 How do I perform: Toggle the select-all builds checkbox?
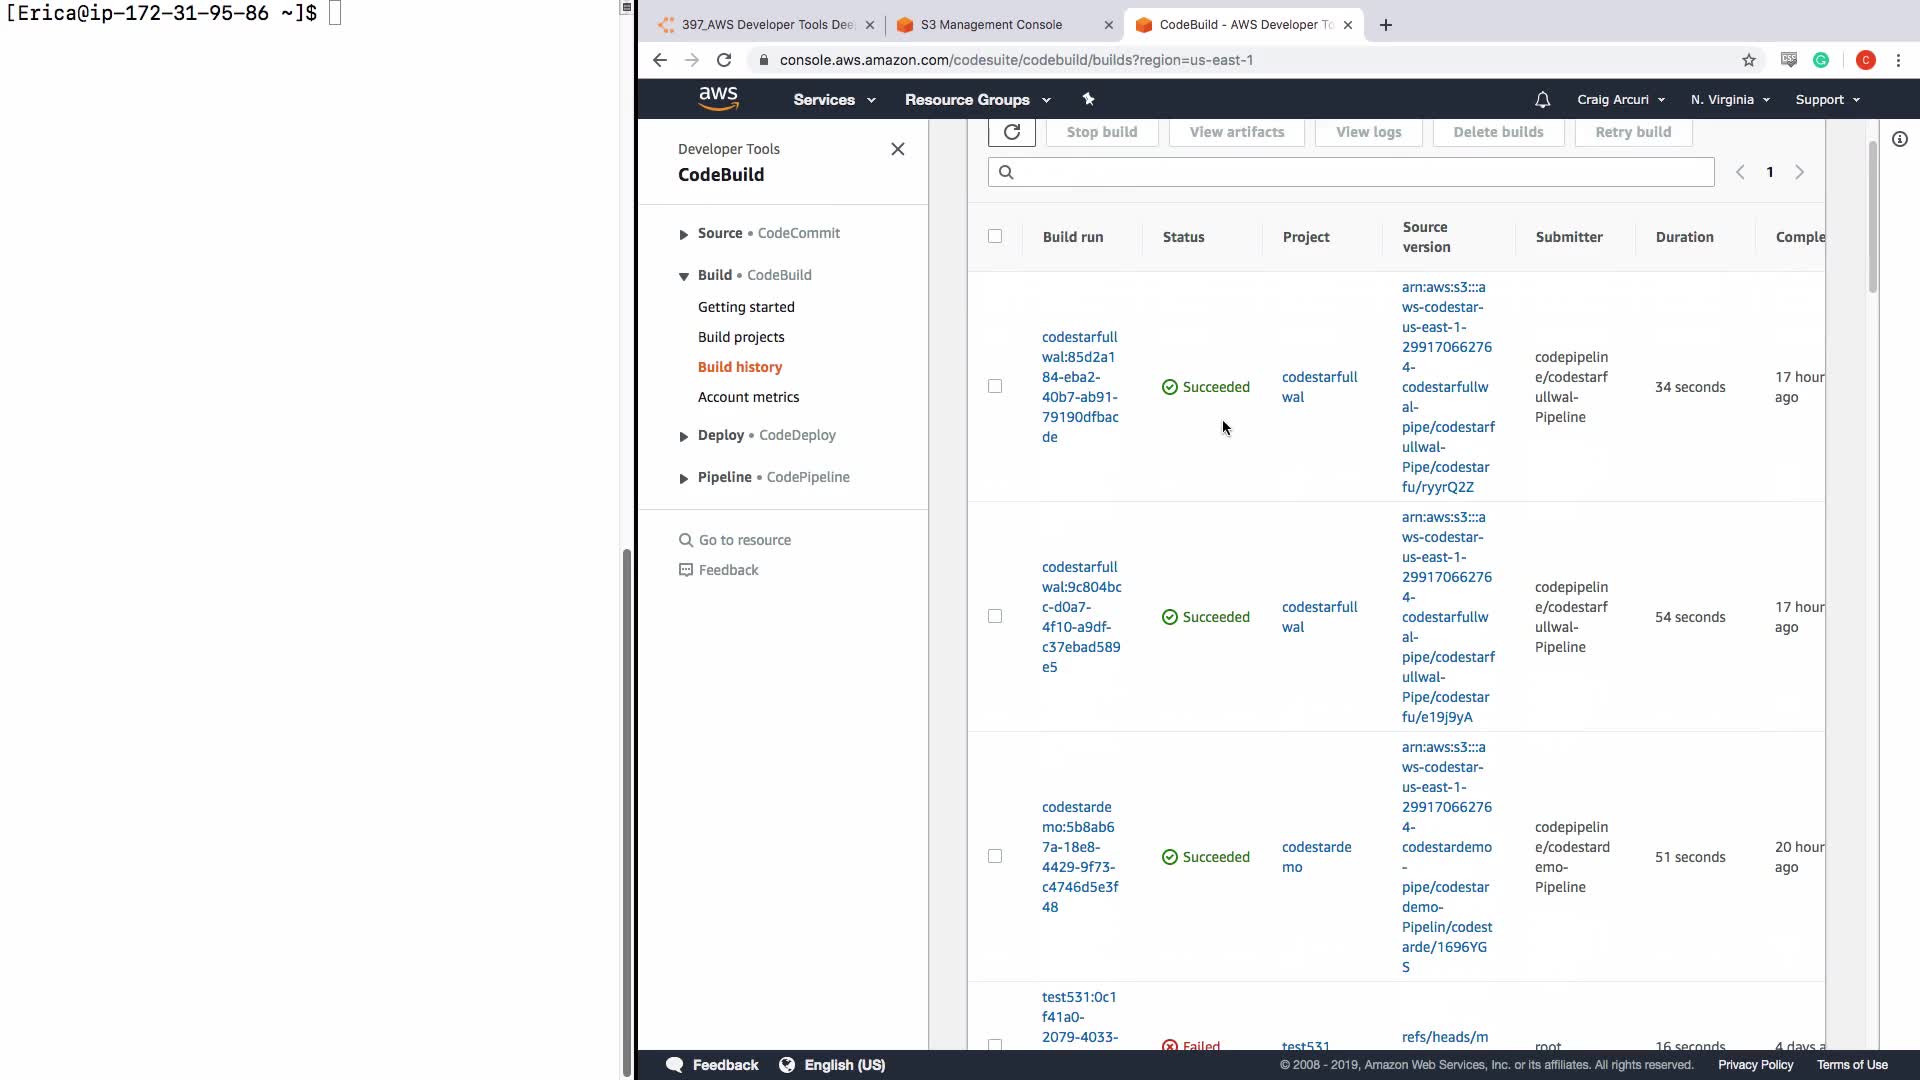[994, 237]
